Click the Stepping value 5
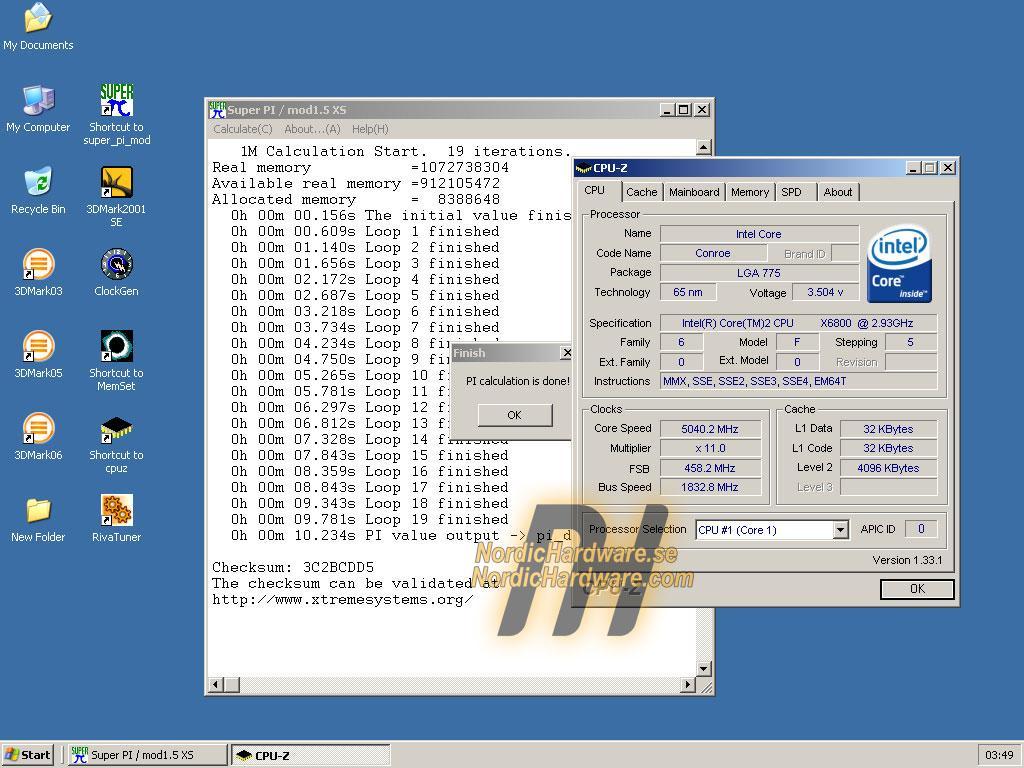The height and width of the screenshot is (768, 1024). point(910,342)
